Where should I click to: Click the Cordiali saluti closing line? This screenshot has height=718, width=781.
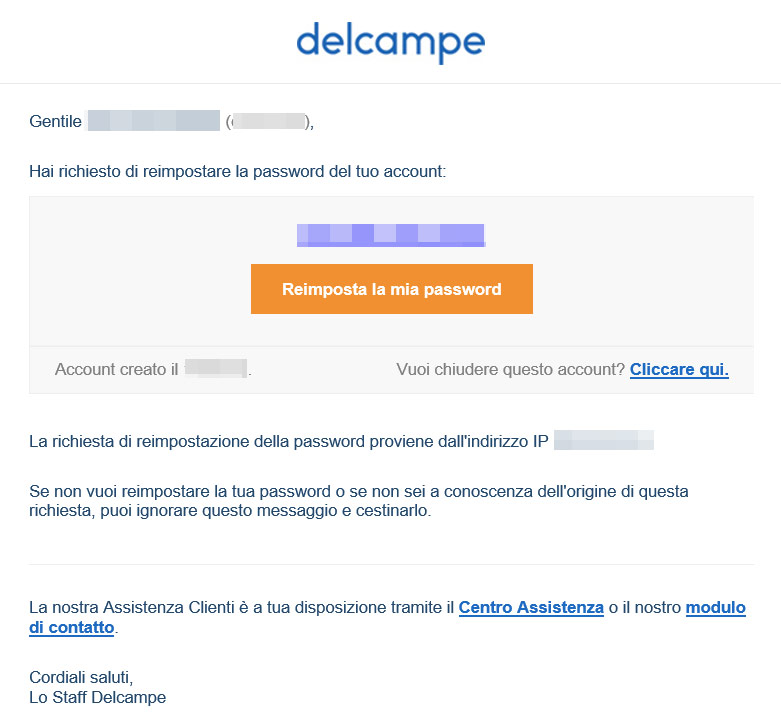[x=81, y=678]
